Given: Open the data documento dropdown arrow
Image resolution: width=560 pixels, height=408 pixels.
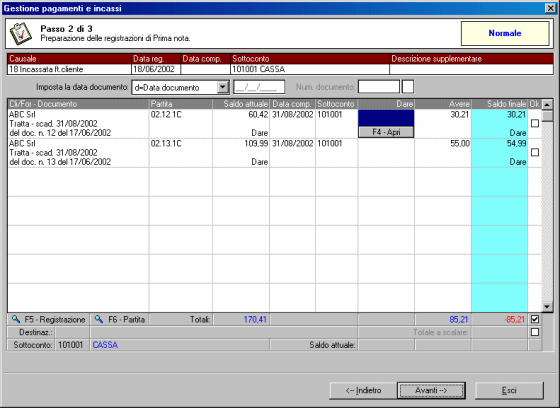Looking at the screenshot, I should [x=223, y=87].
